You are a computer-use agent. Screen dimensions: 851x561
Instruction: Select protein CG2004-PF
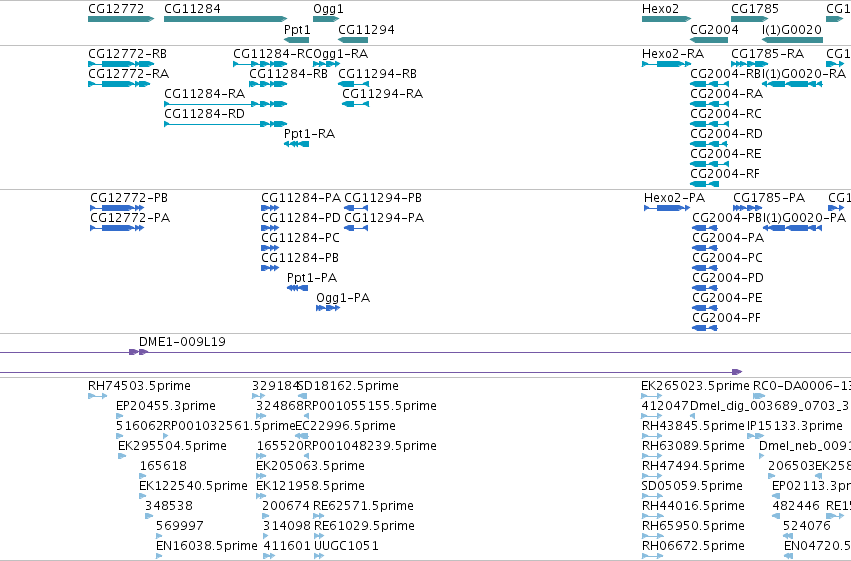click(x=704, y=329)
